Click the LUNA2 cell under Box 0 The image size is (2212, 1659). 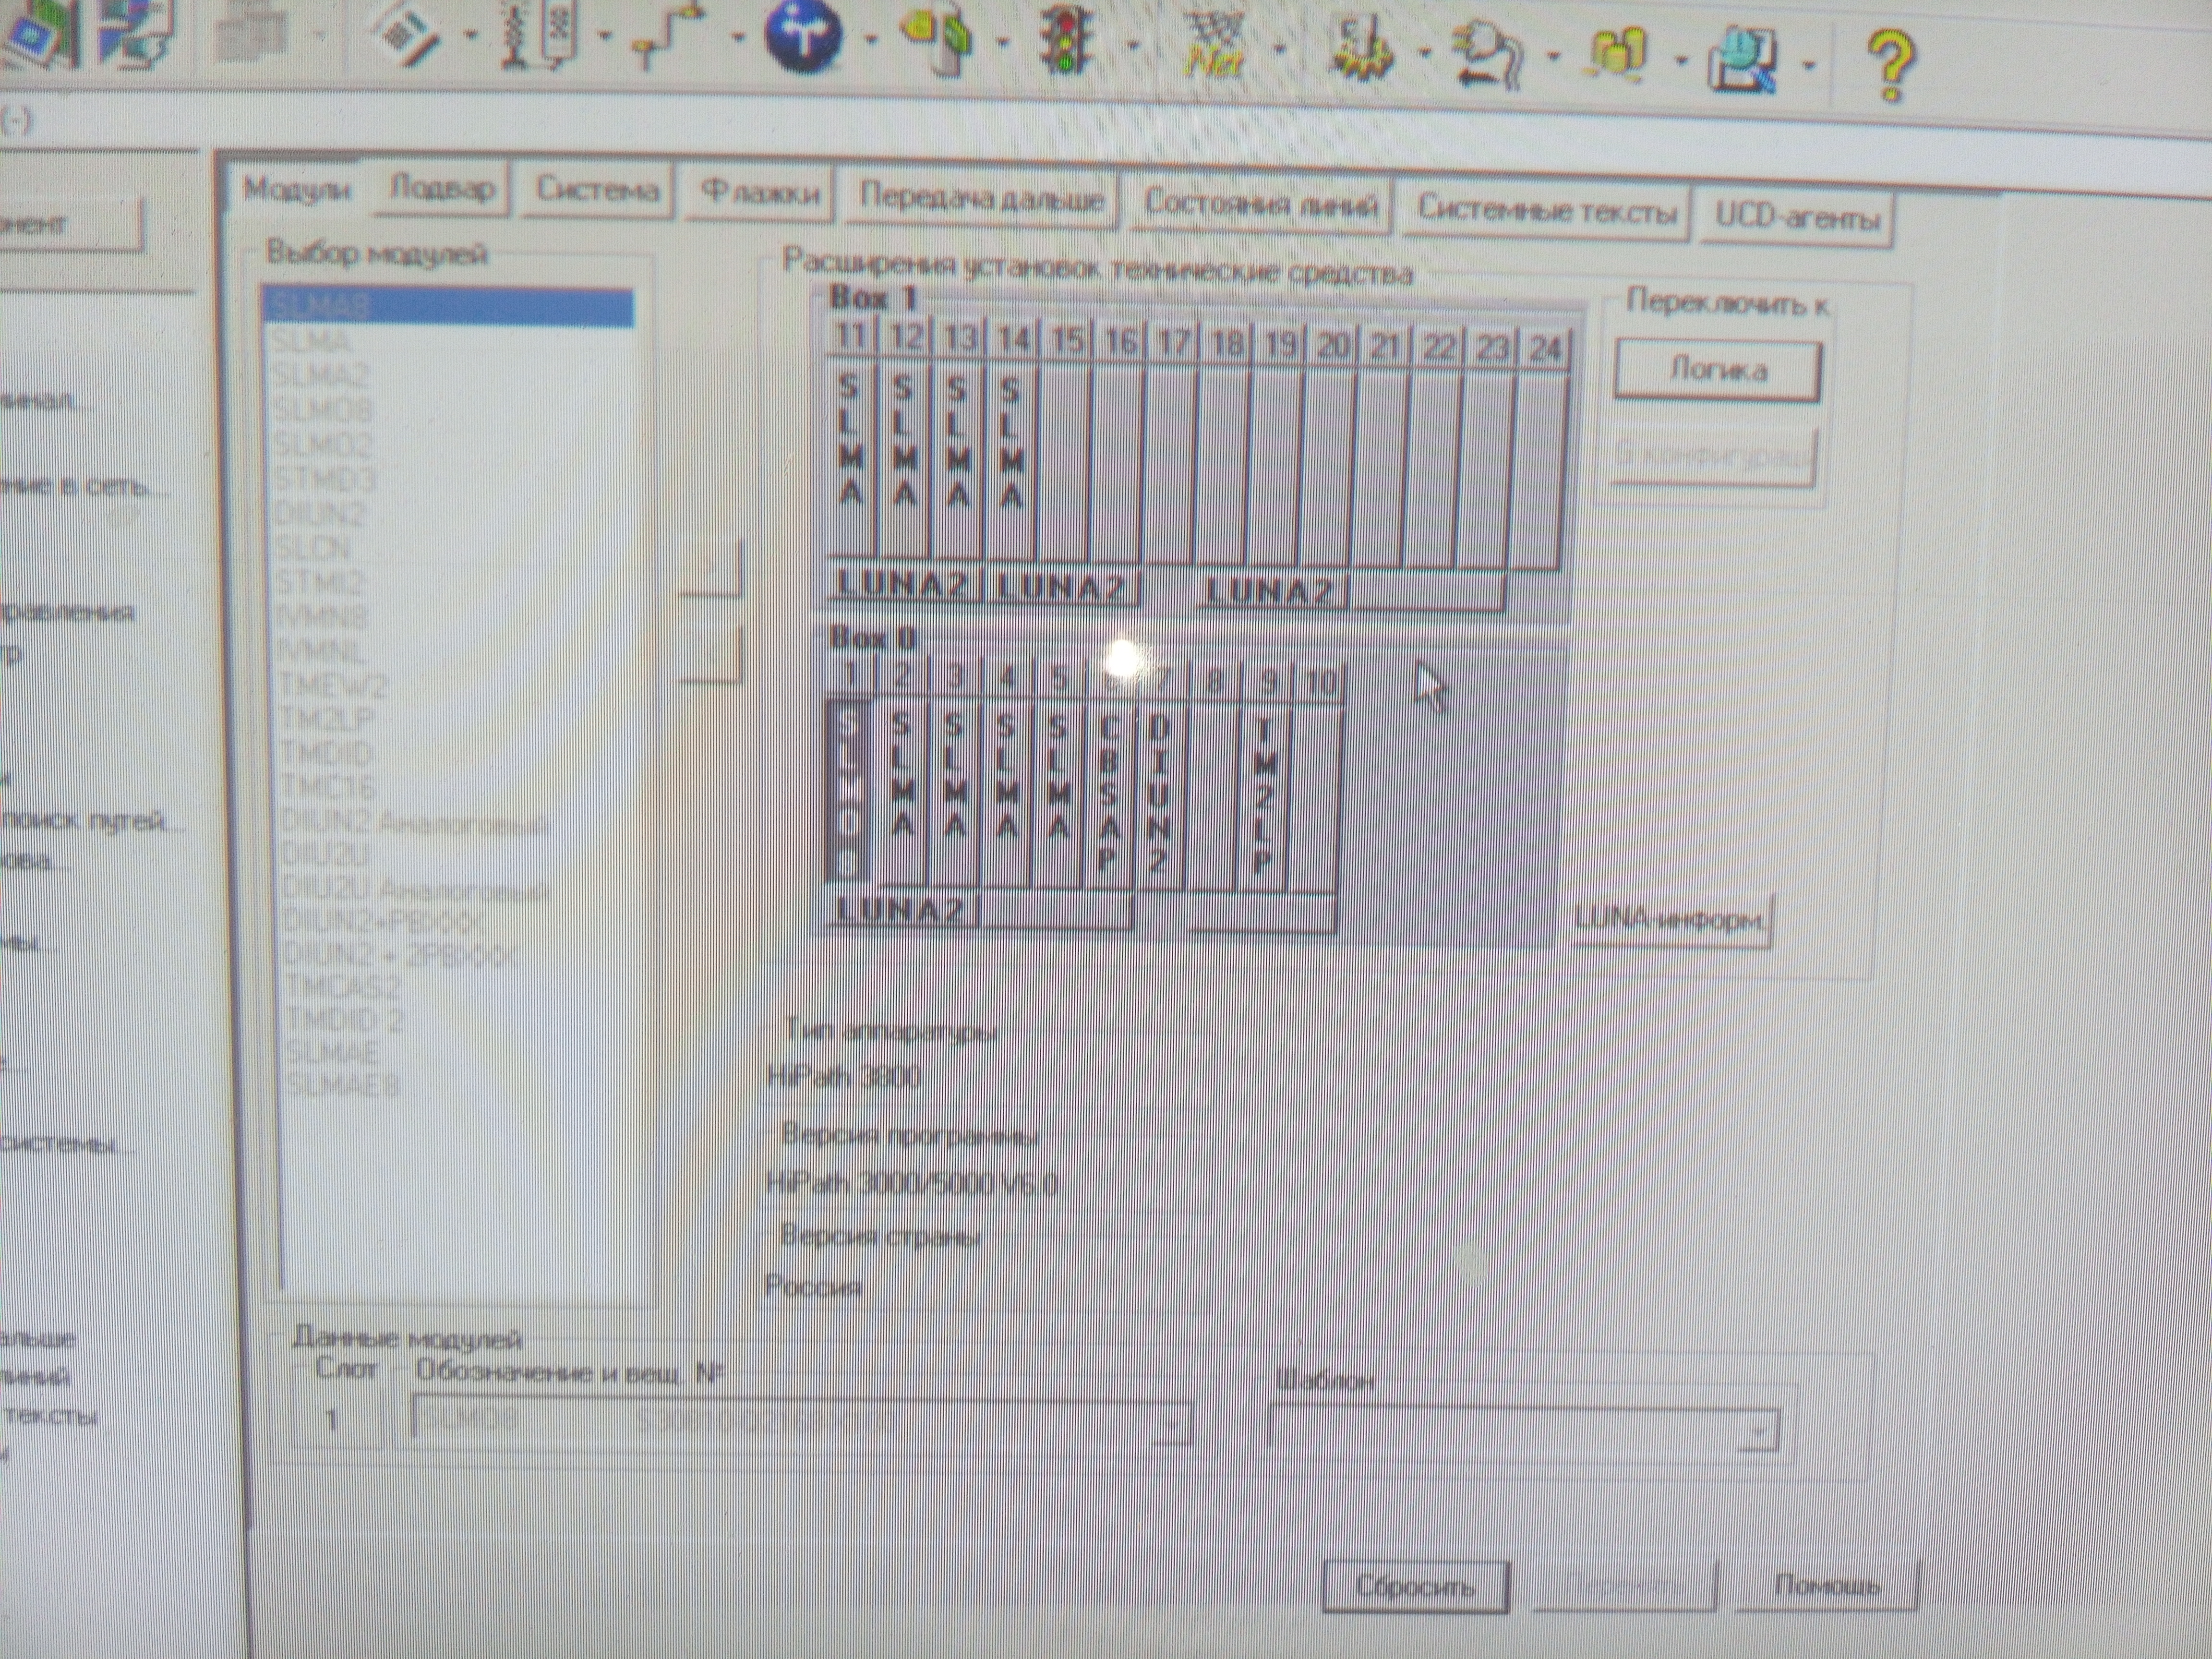(904, 910)
